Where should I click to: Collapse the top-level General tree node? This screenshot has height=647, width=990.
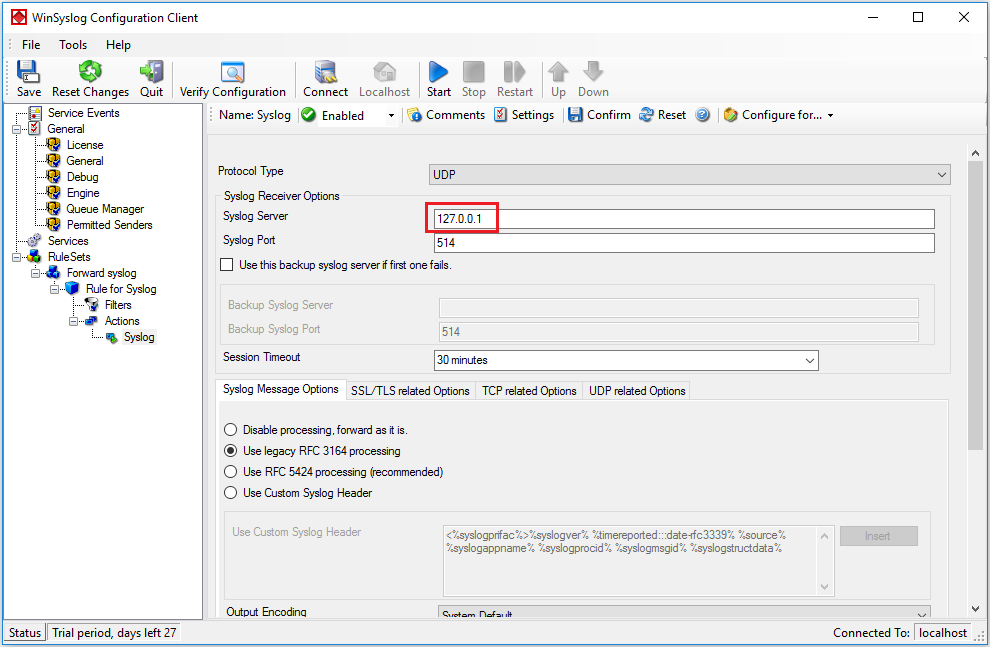(16, 129)
